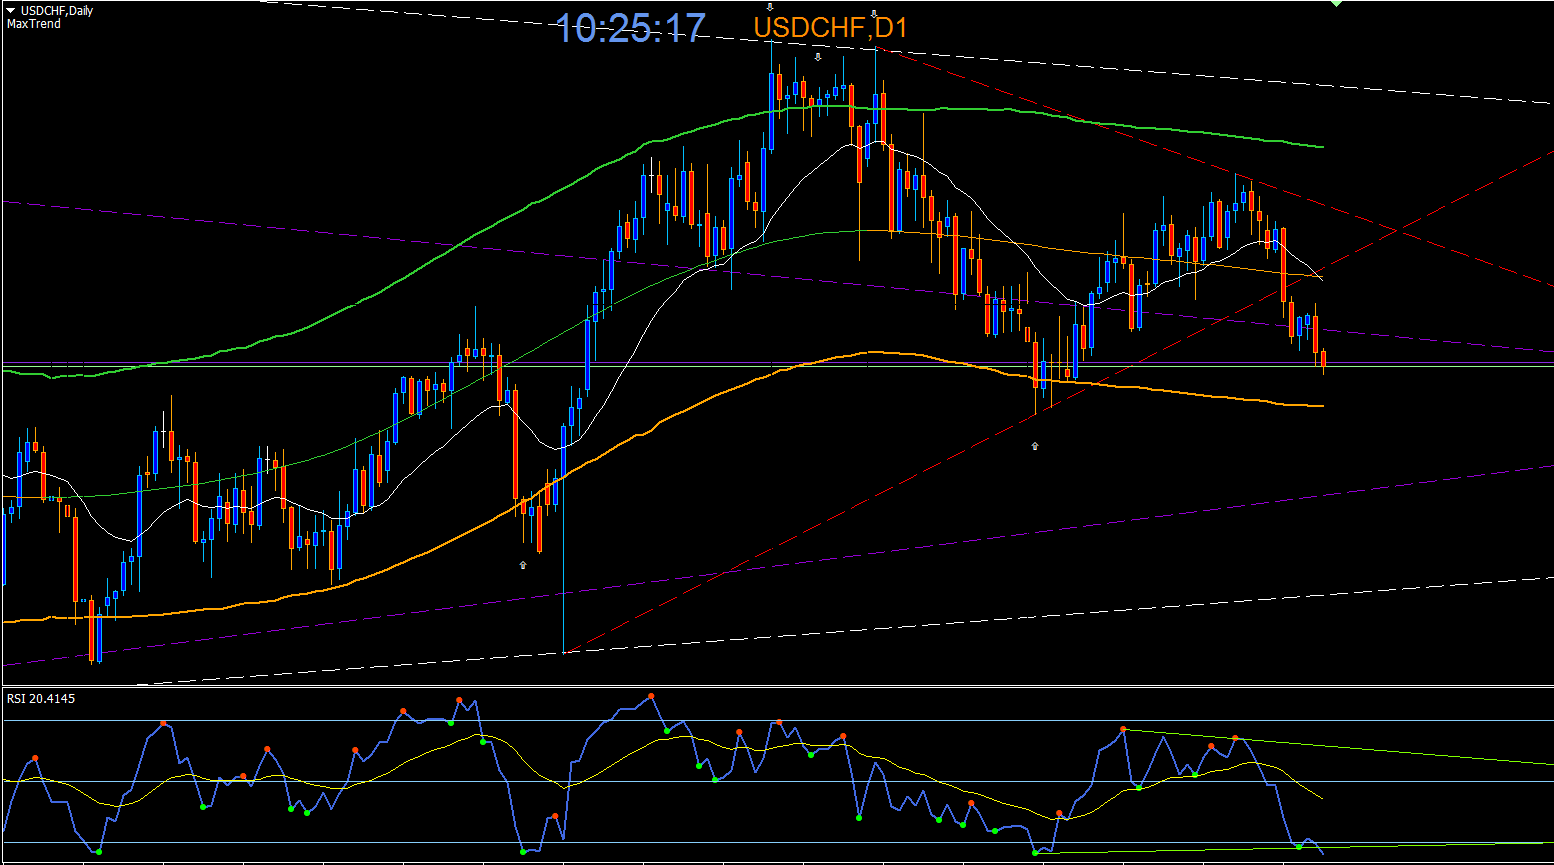This screenshot has width=1554, height=865.
Task: Select the descending green trendline in the RSI panel
Action: pyautogui.click(x=1338, y=746)
